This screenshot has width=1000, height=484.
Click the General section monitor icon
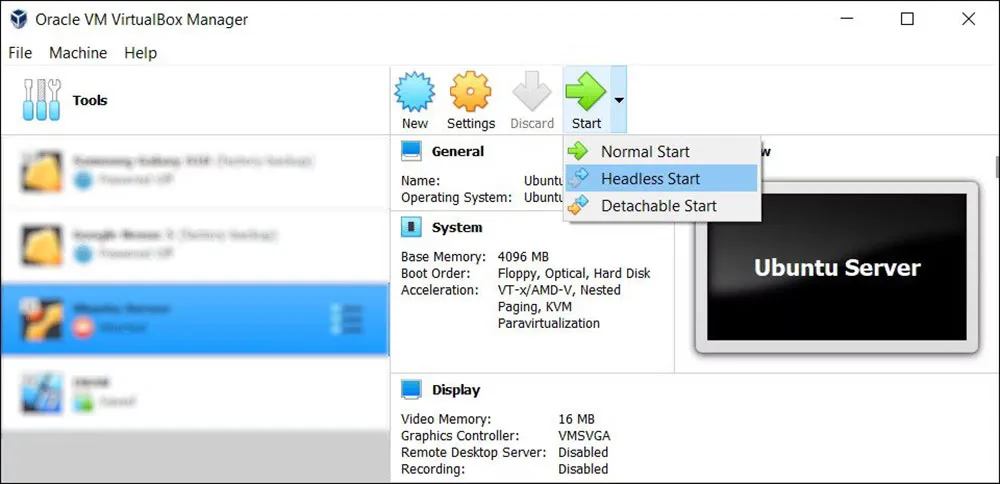pos(411,151)
